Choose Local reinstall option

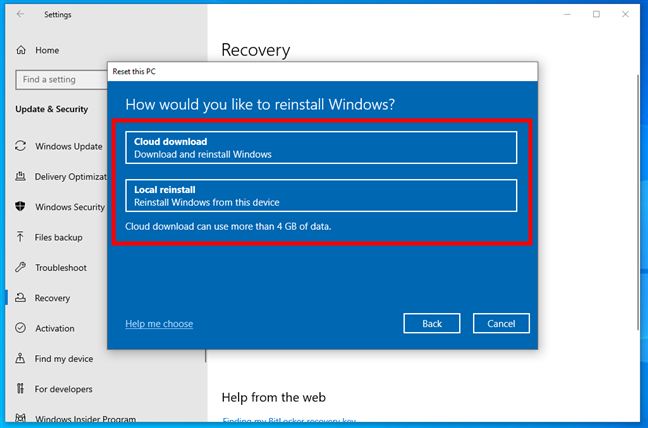click(x=321, y=195)
